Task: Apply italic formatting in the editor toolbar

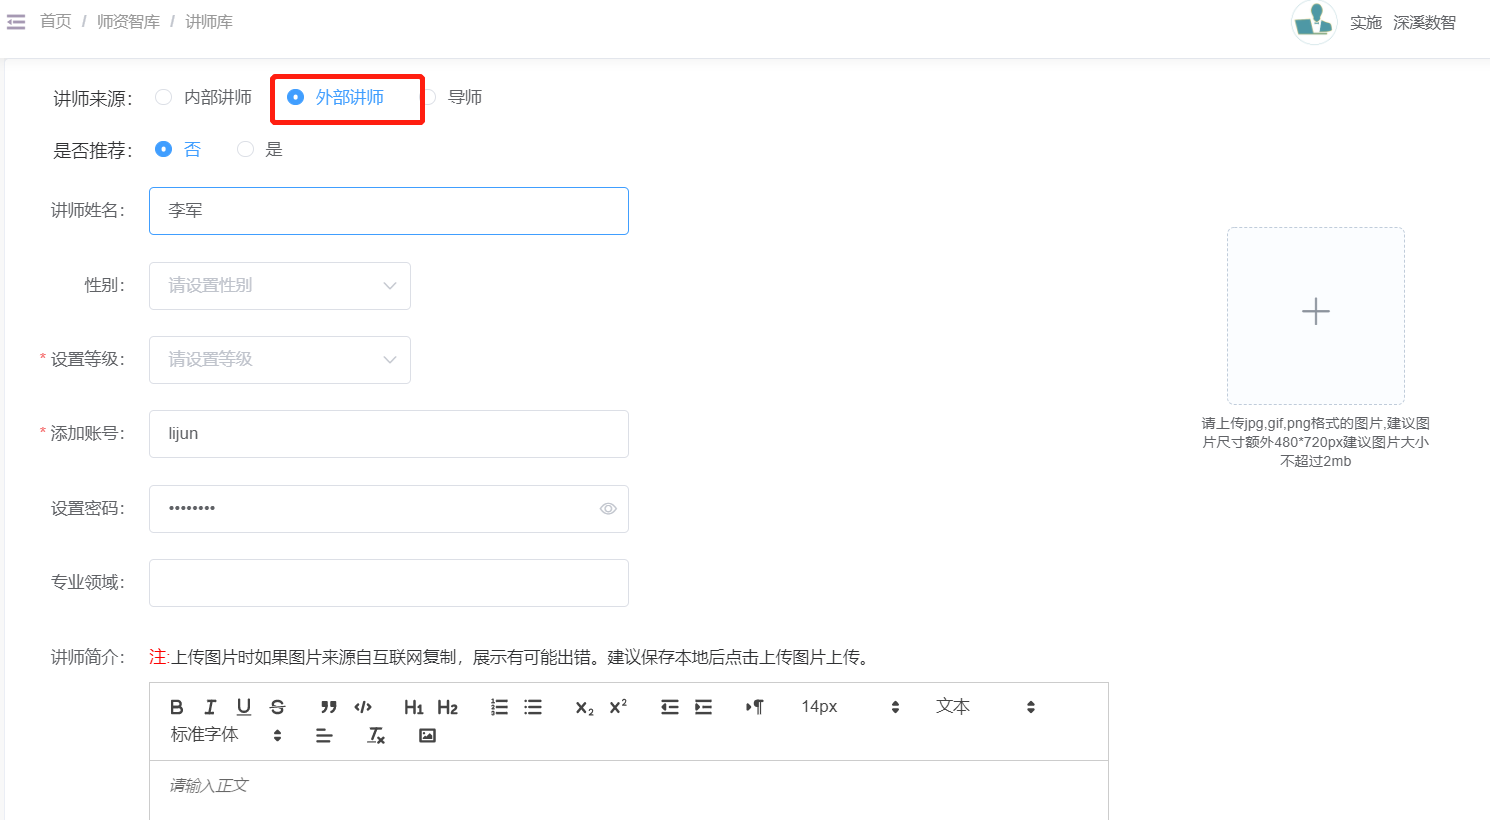Action: coord(210,707)
